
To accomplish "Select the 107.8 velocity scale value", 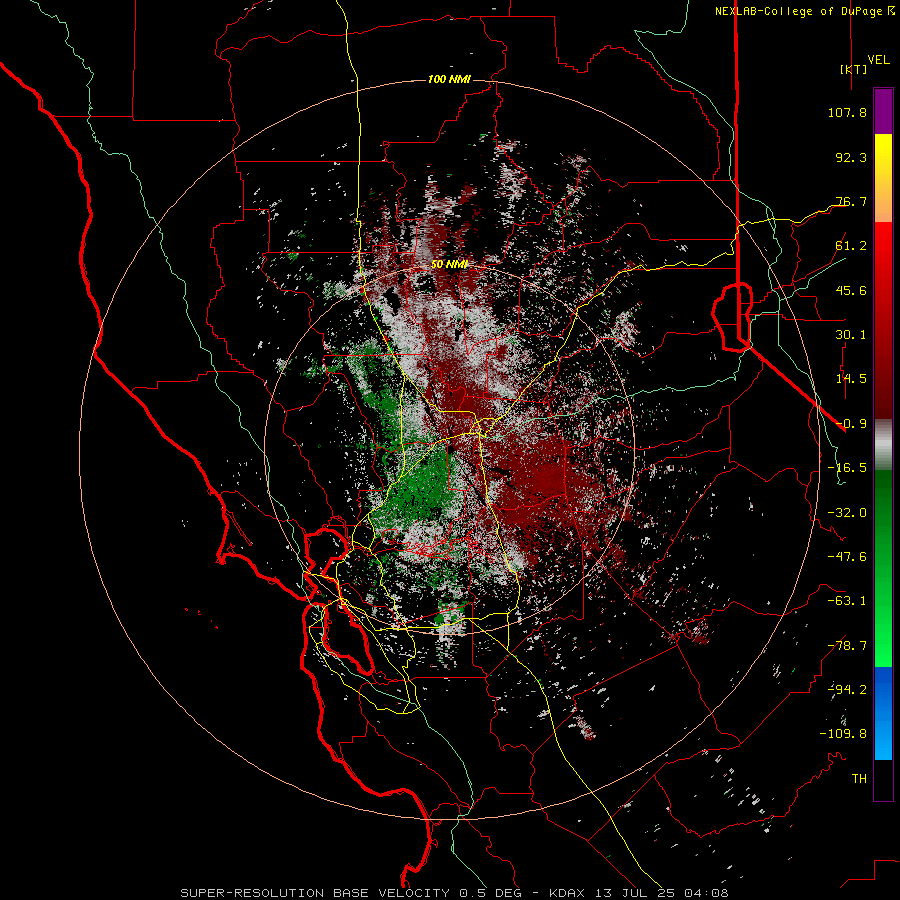I will [847, 112].
